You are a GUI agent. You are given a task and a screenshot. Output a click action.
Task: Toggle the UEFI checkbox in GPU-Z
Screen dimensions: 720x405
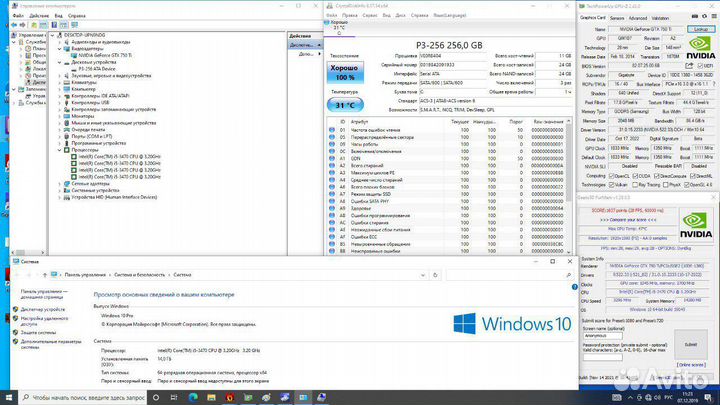coord(700,66)
